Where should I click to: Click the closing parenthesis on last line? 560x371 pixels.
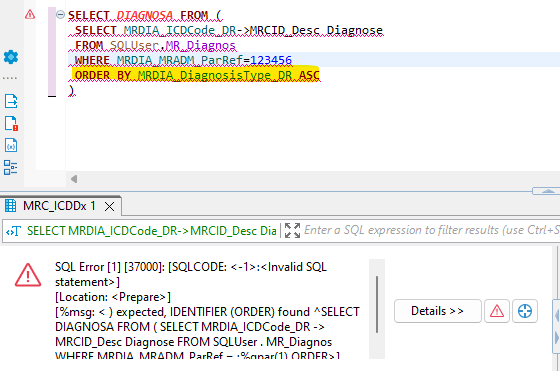pos(72,90)
